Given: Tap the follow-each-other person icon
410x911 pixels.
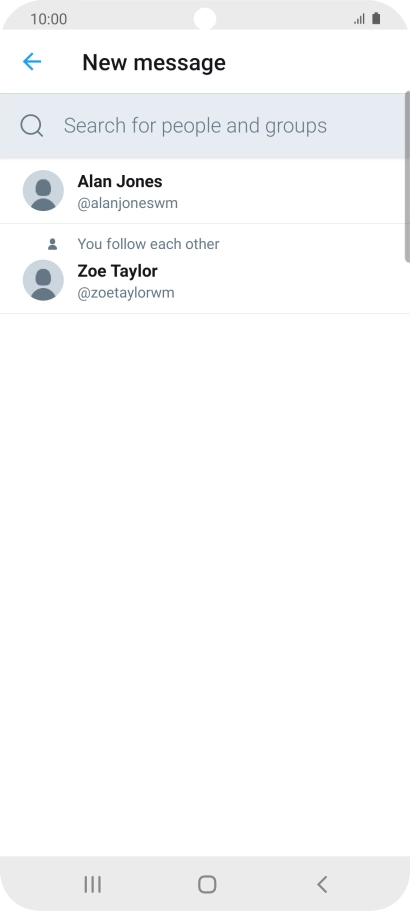Looking at the screenshot, I should tap(52, 244).
